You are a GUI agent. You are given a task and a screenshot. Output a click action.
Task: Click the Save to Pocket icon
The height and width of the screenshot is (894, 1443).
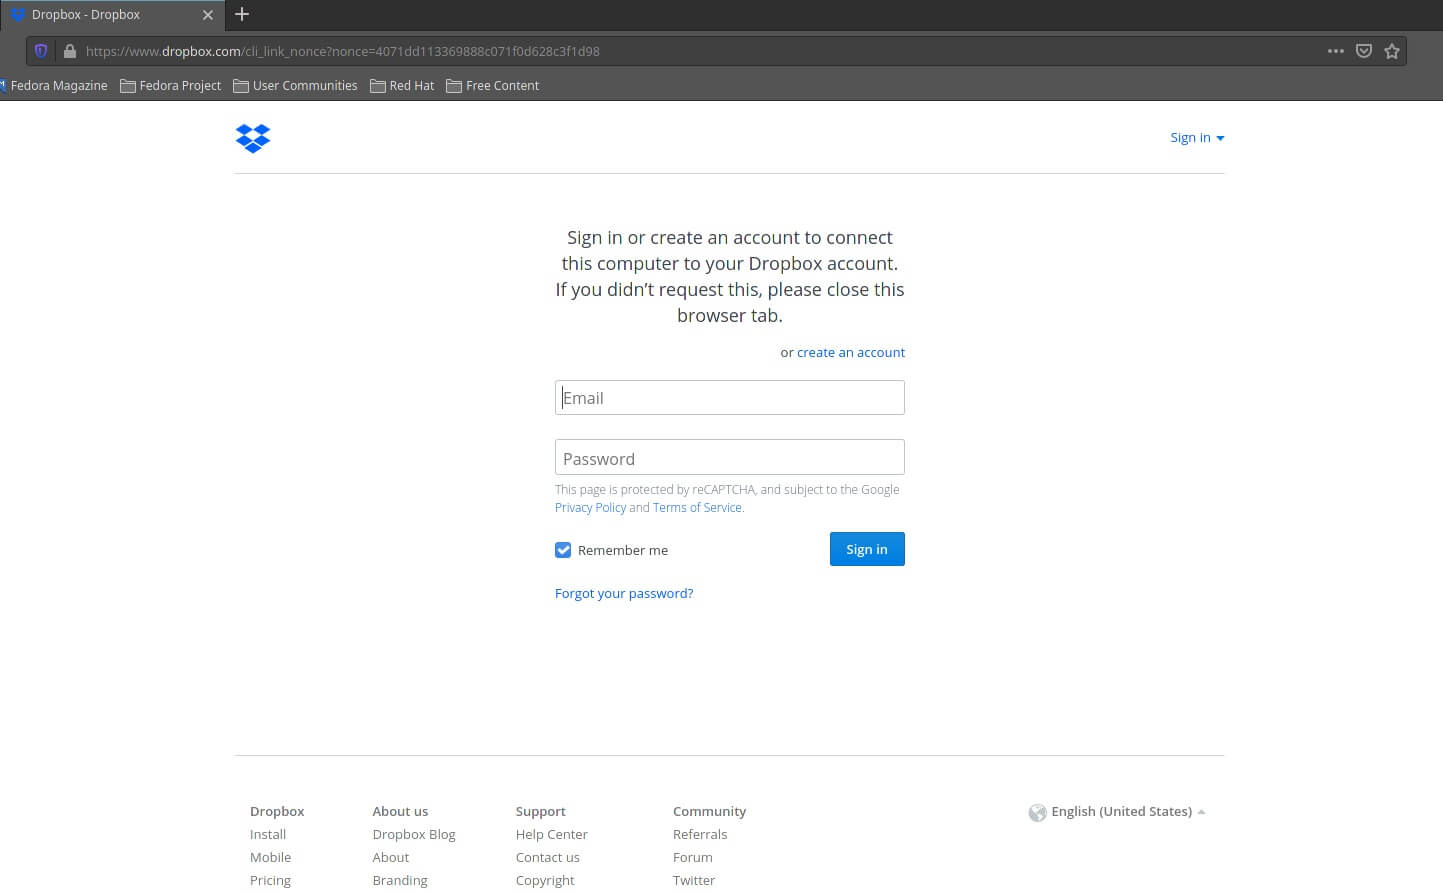coord(1363,51)
